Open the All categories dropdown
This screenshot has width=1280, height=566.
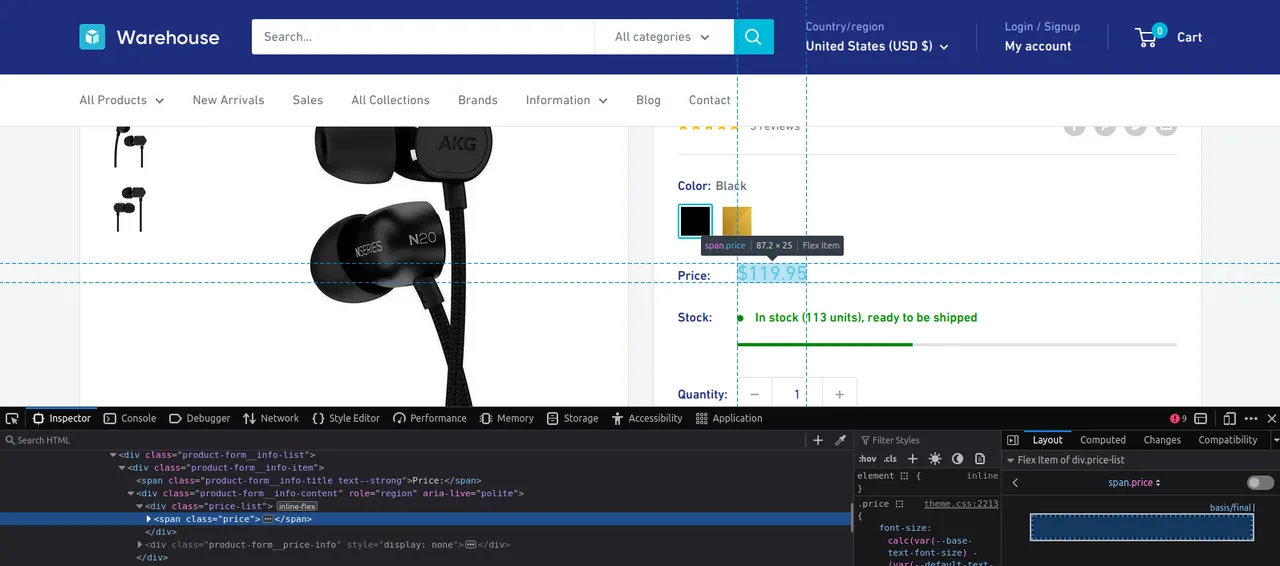[x=663, y=37]
